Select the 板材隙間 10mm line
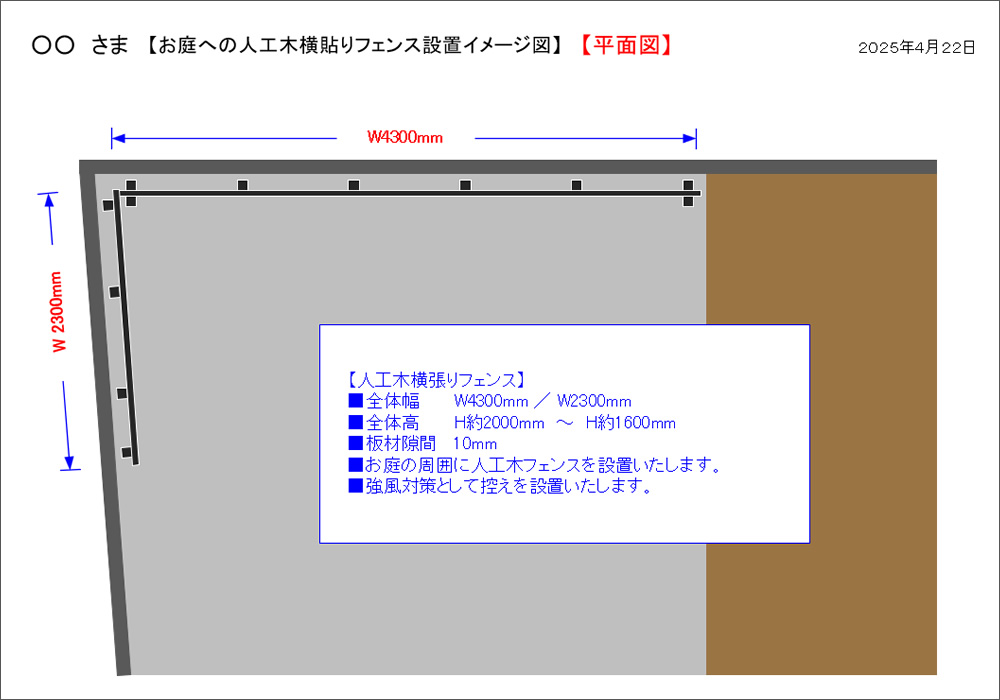The height and width of the screenshot is (700, 1000). 423,444
